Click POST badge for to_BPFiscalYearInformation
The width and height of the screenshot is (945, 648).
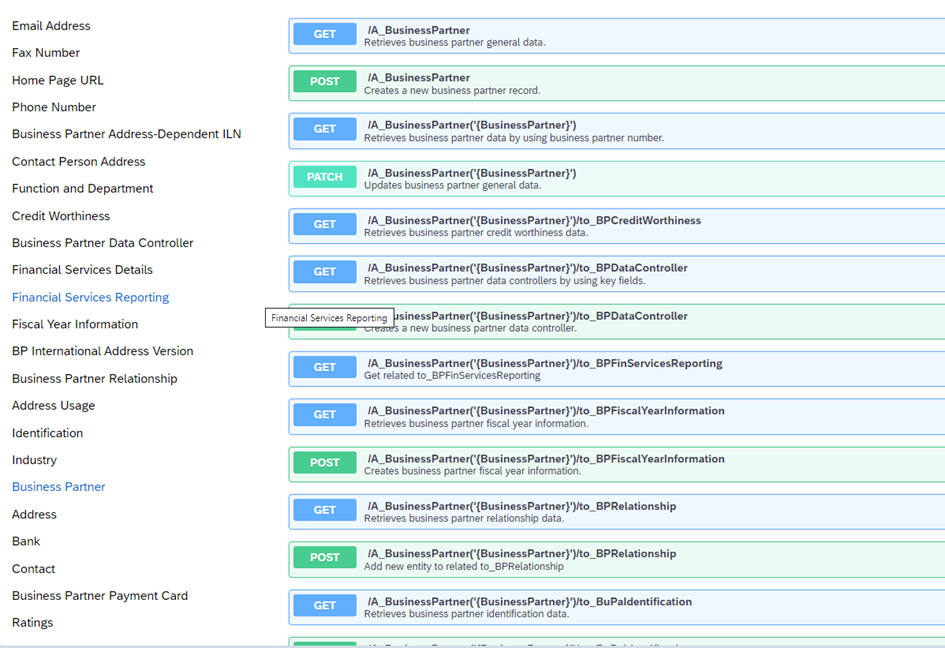click(325, 463)
